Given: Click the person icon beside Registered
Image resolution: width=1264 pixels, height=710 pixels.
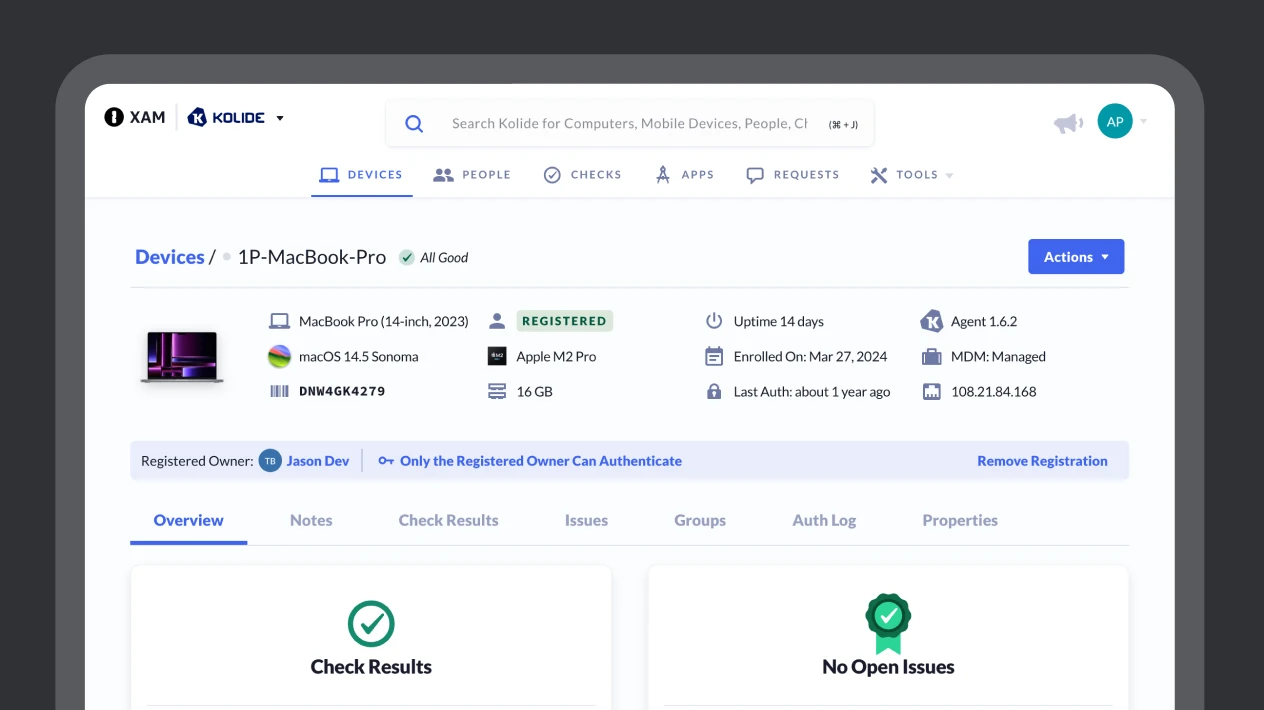Looking at the screenshot, I should click(x=497, y=321).
